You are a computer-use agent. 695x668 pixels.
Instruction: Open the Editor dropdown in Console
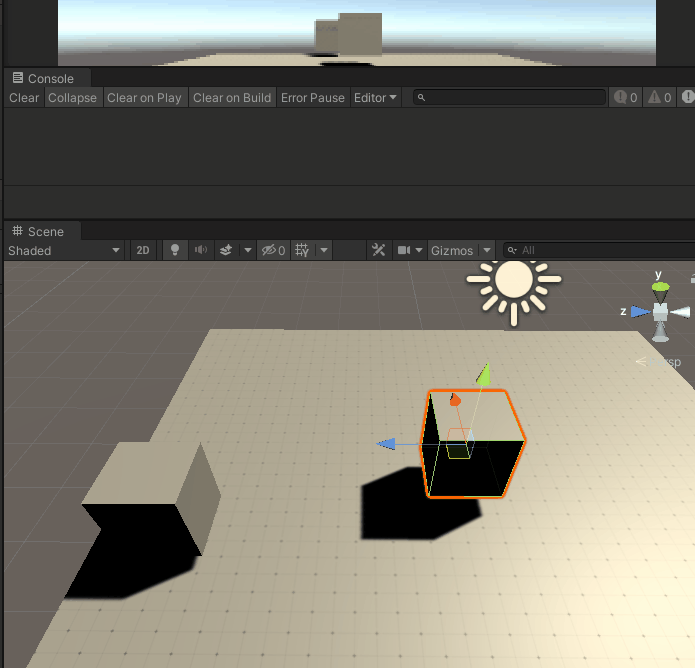coord(375,98)
